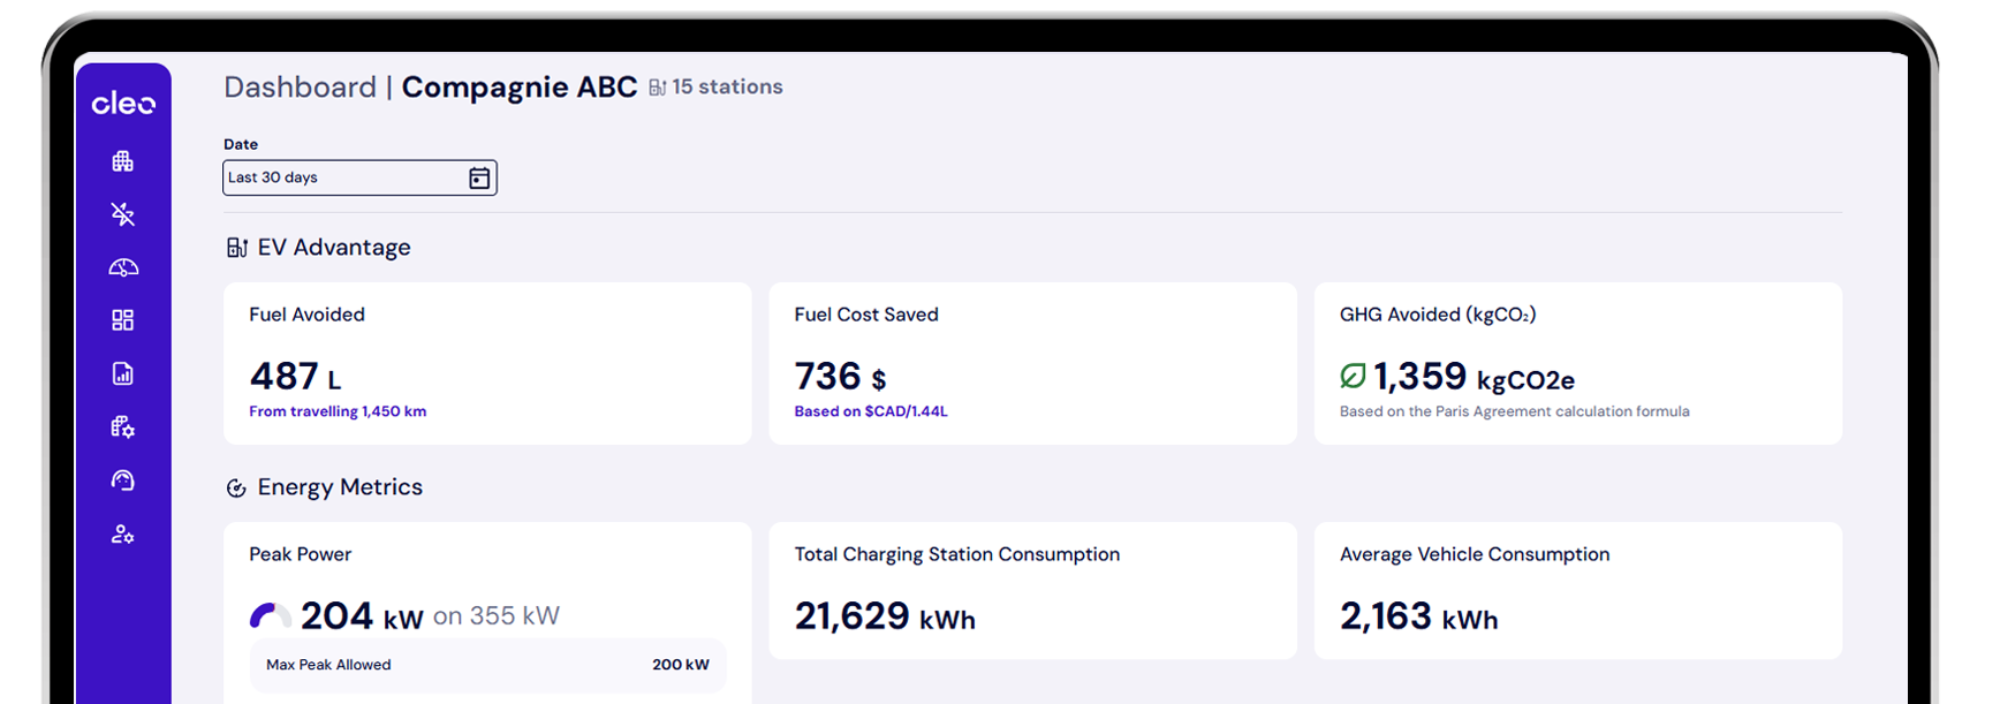The height and width of the screenshot is (704, 2000).
Task: Open the headset support icon in sidebar
Action: (x=123, y=480)
